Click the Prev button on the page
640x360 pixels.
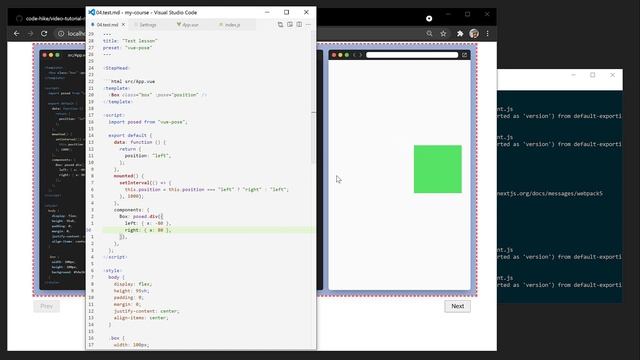coord(47,306)
